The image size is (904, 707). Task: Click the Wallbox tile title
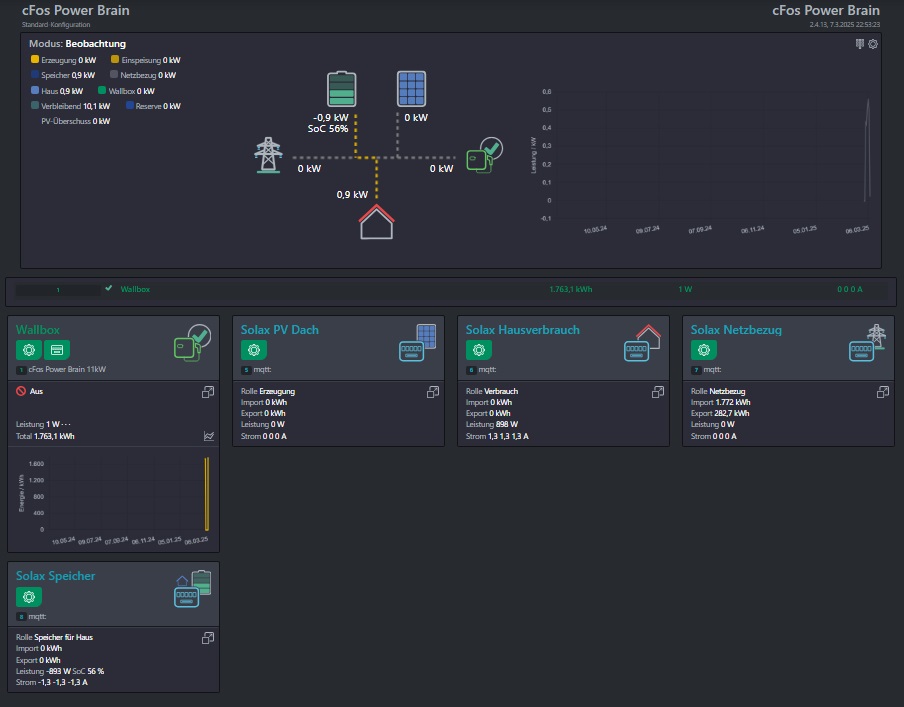point(37,330)
